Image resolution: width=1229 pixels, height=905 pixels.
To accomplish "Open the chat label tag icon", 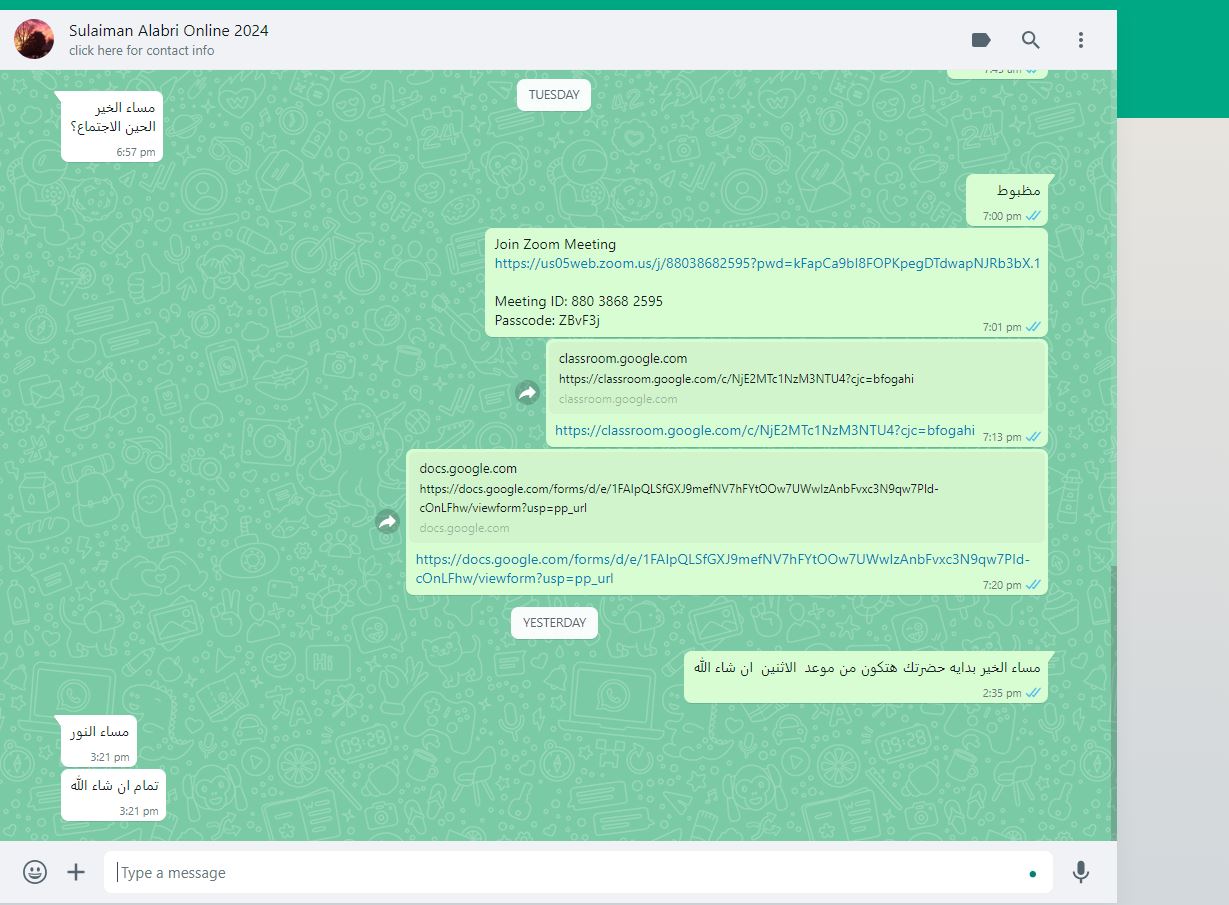I will point(981,40).
